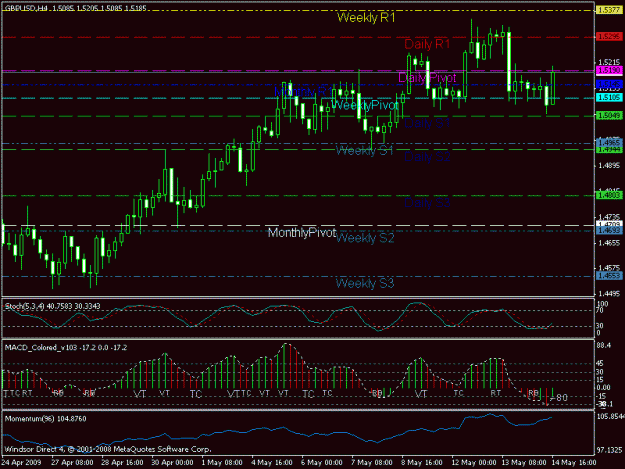Click the 1.4655 price axis value

tap(609, 243)
